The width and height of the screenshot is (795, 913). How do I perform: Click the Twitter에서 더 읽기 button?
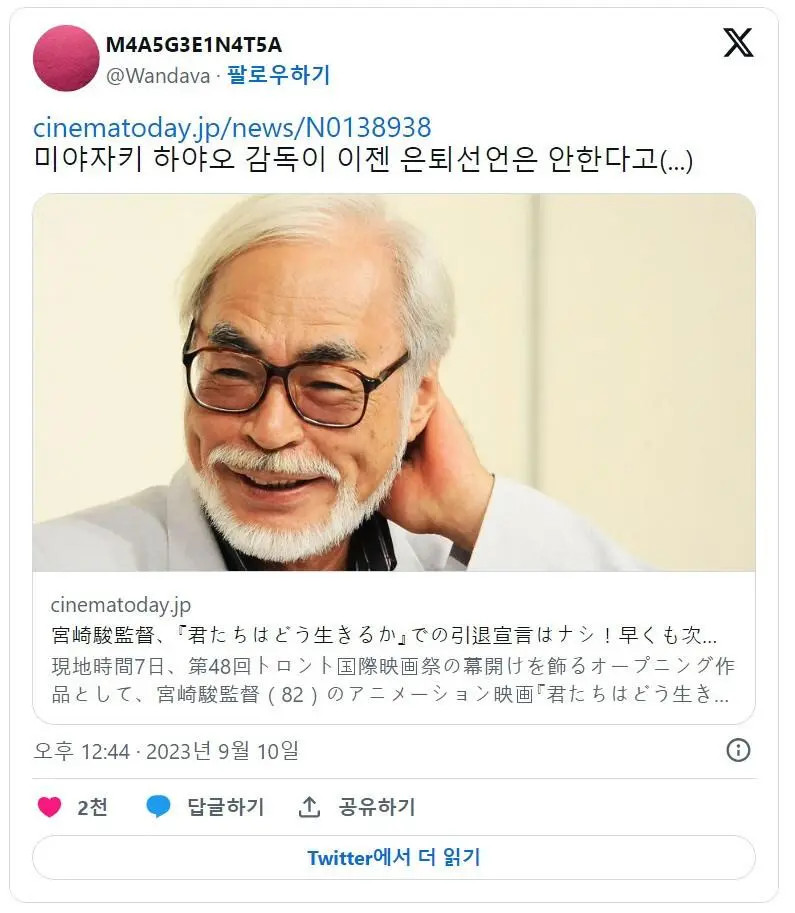(x=394, y=857)
